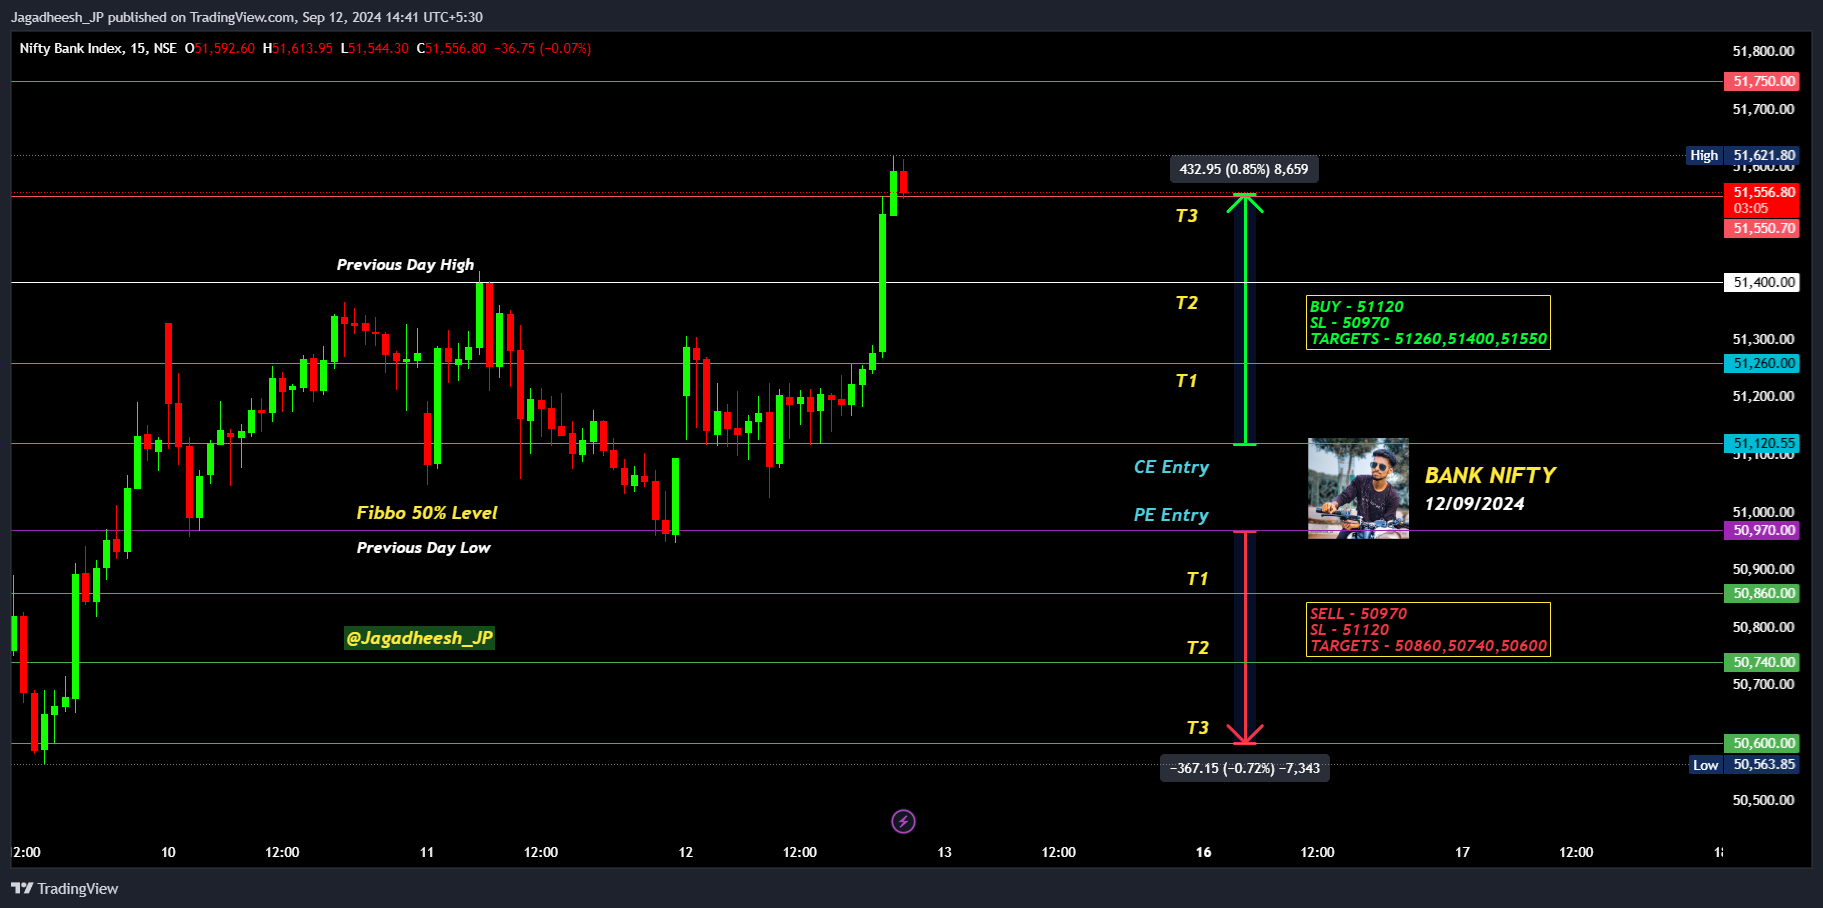Click the 51,120.55 entry price label
The width and height of the screenshot is (1823, 908).
pyautogui.click(x=1762, y=443)
